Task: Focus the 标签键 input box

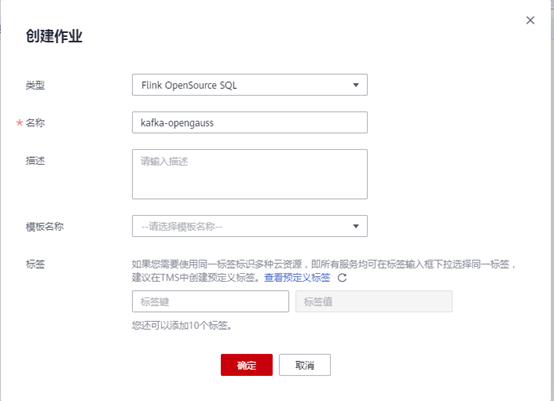Action: click(211, 301)
